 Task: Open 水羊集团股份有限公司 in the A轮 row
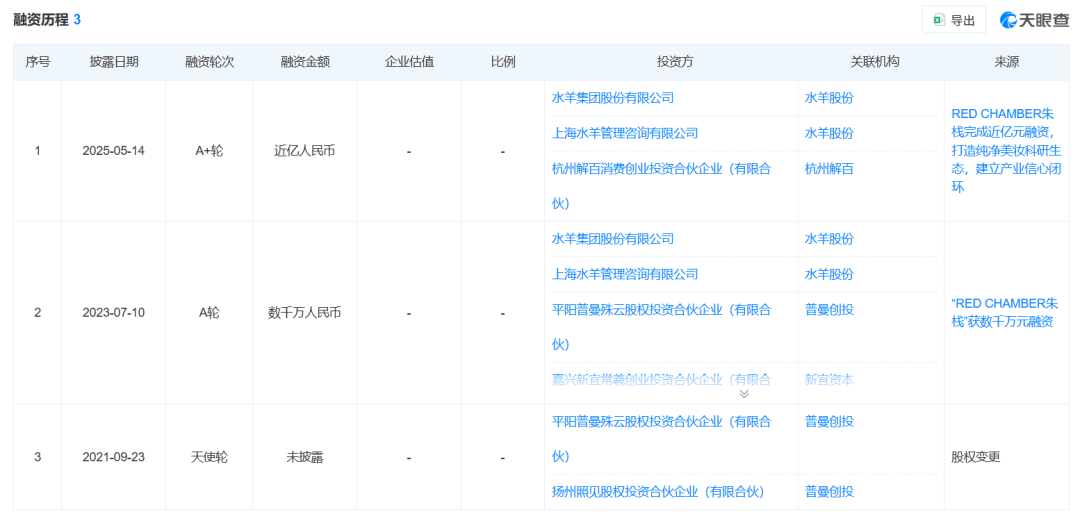[x=612, y=239]
